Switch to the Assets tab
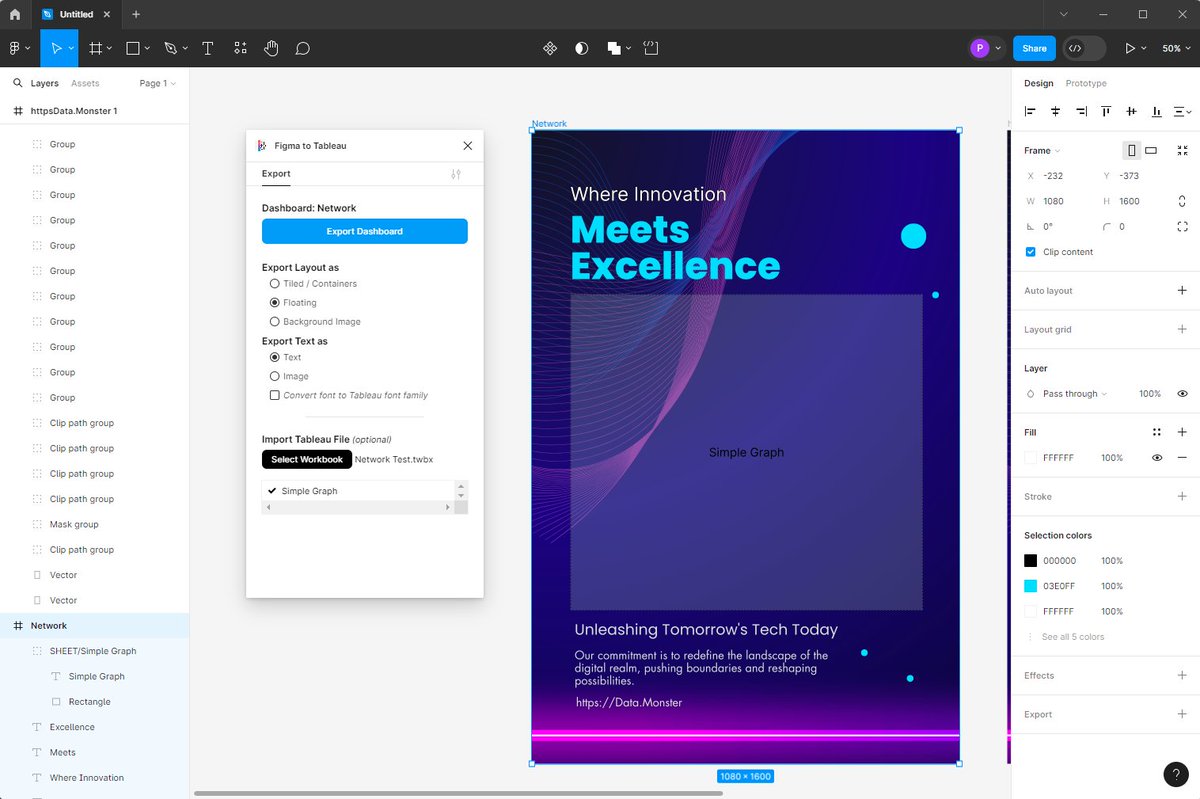Viewport: 1200px width, 799px height. (x=85, y=83)
